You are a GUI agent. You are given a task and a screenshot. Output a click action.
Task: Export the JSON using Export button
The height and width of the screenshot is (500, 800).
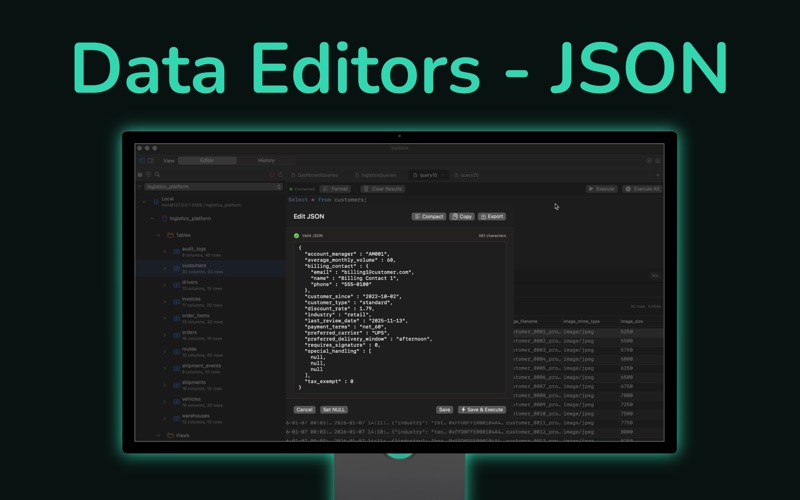[492, 216]
